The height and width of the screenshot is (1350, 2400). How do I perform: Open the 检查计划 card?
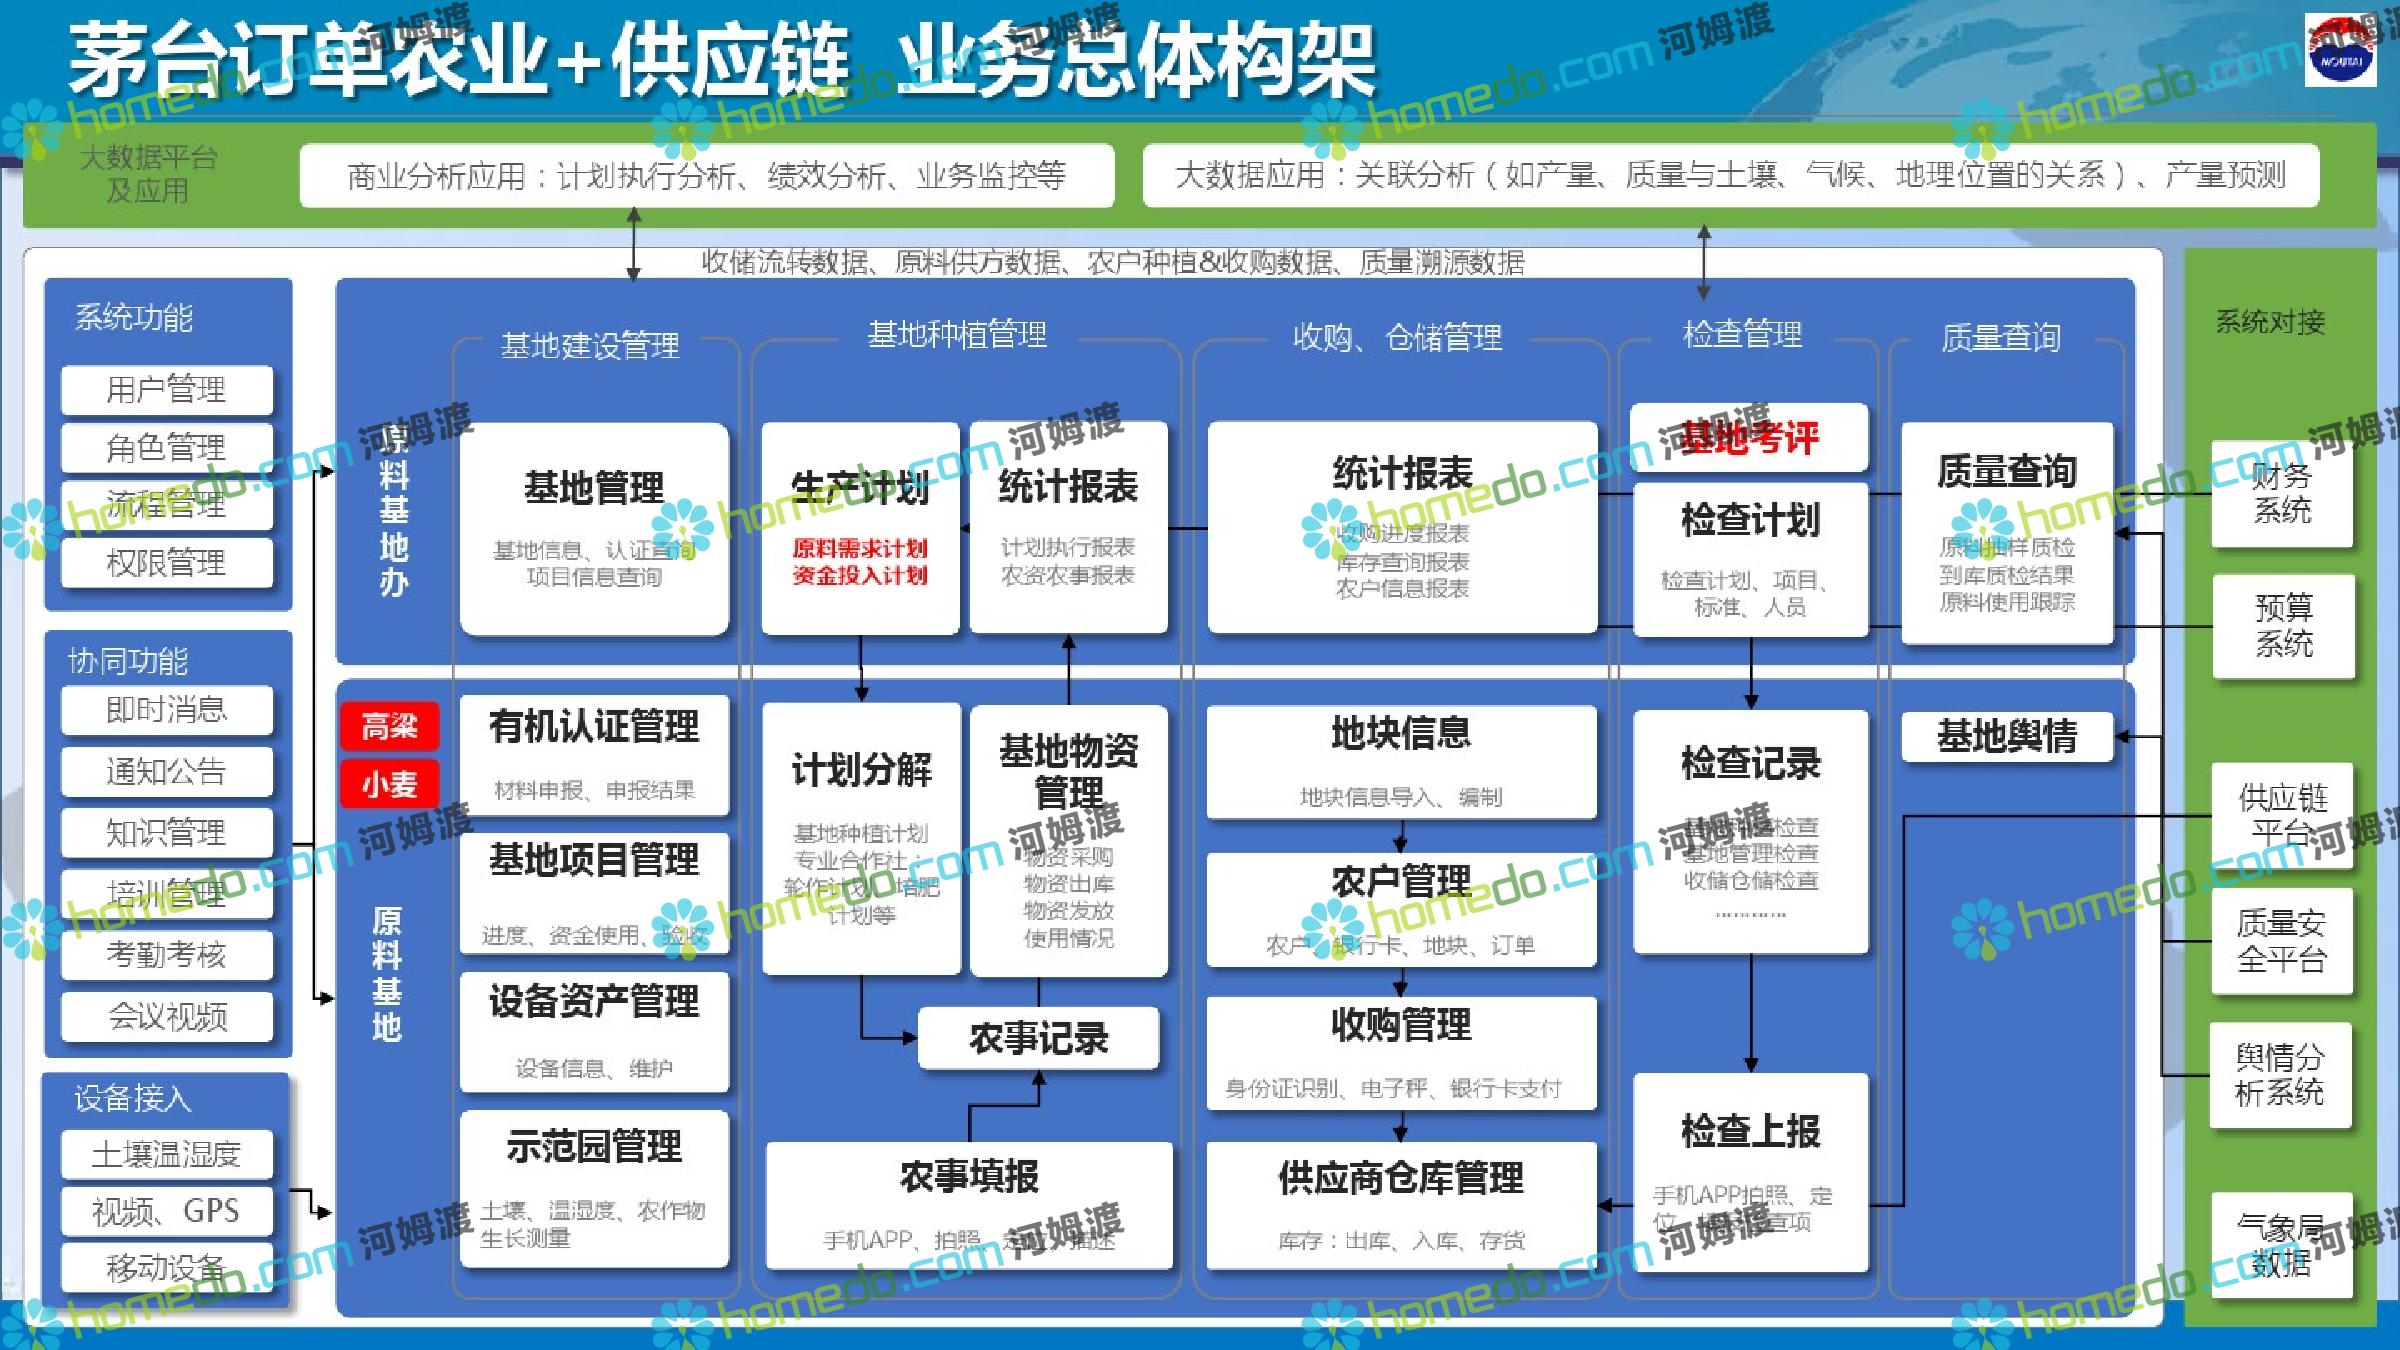point(1750,560)
